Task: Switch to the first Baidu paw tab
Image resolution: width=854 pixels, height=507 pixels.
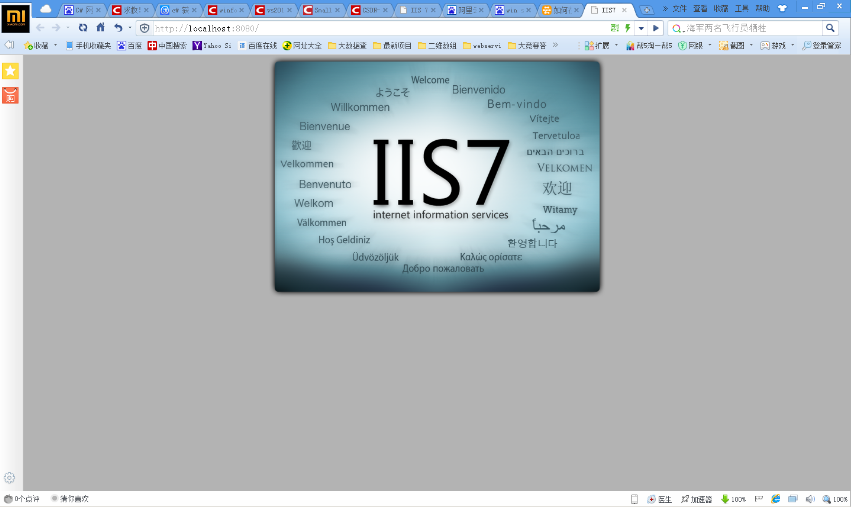Action: (81, 10)
